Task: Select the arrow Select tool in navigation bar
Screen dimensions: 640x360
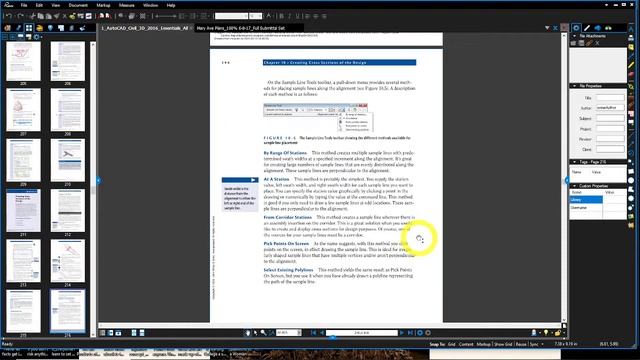Action: point(256,333)
